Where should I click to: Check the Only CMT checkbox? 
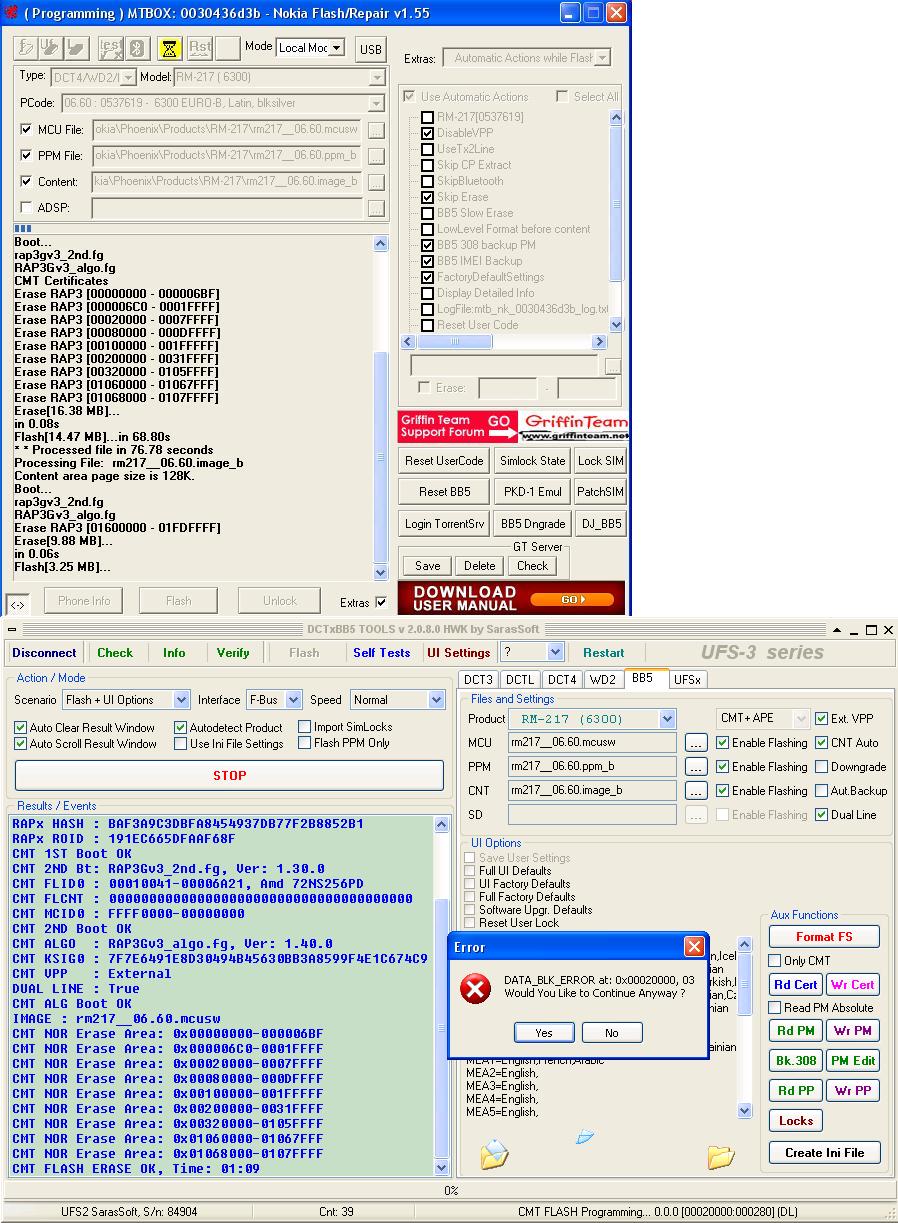coord(775,961)
